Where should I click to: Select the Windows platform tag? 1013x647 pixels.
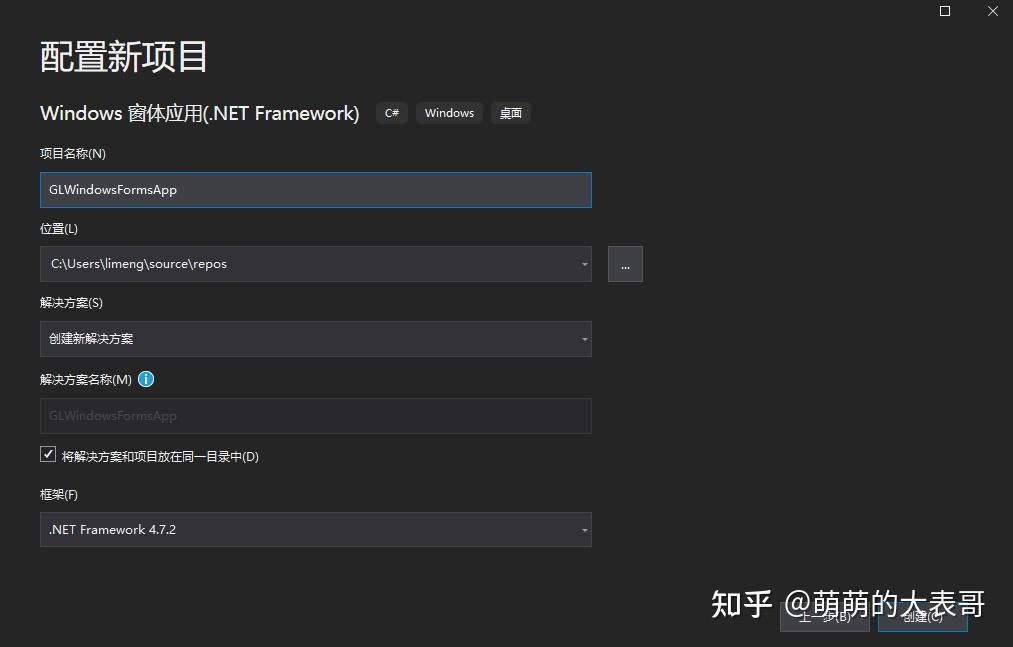[449, 112]
